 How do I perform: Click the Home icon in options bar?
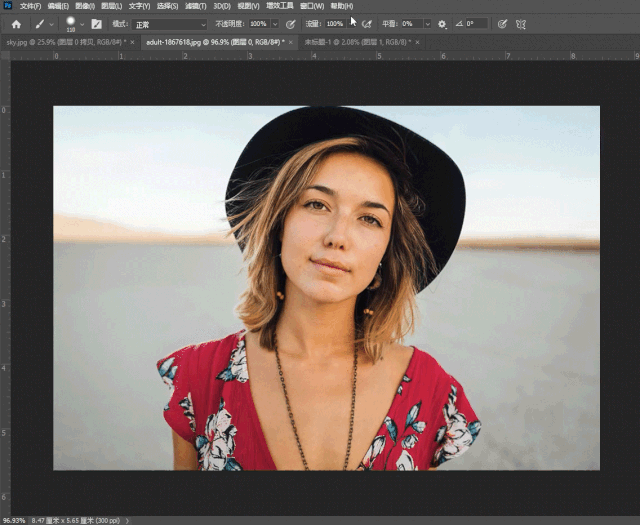point(16,24)
